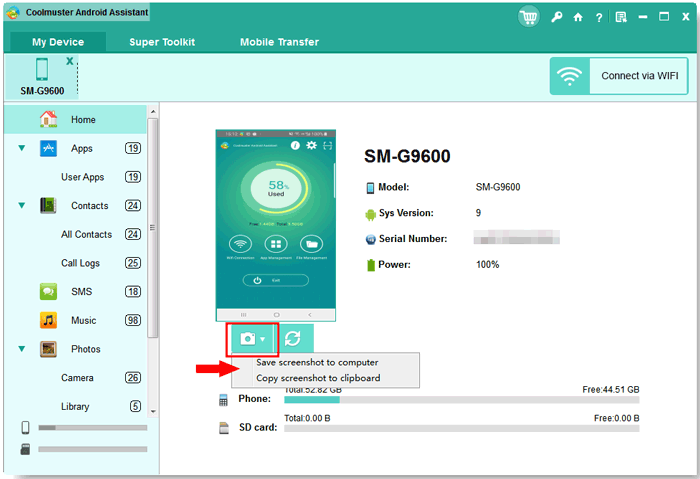700x479 pixels.
Task: Click the phone model icon beside Model
Action: click(x=370, y=188)
